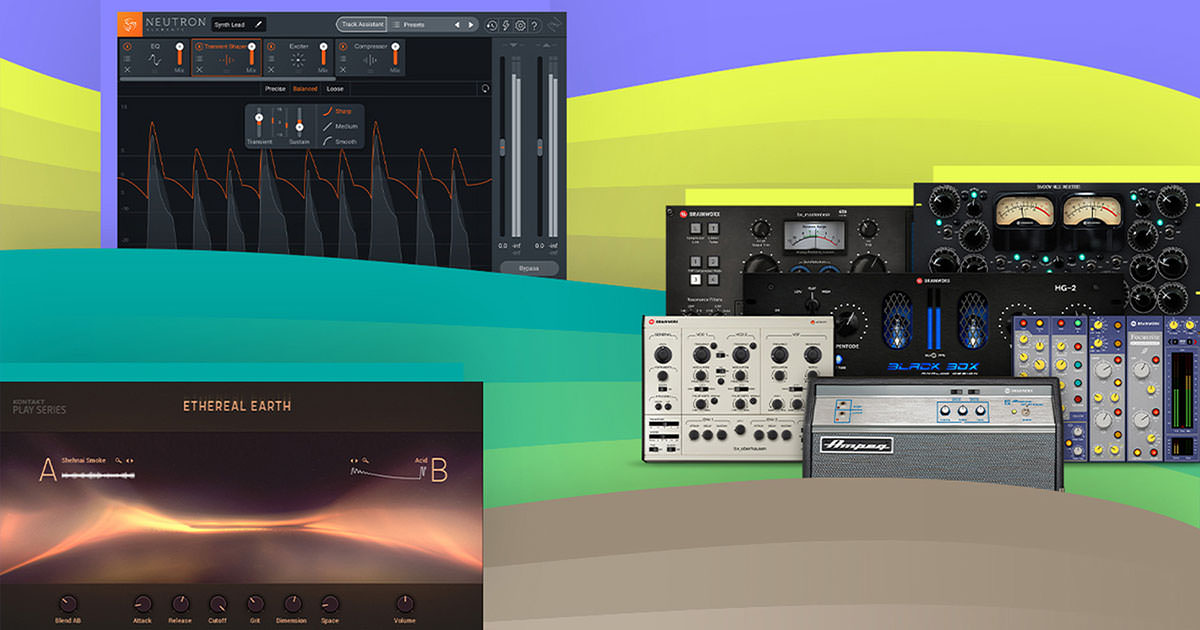The height and width of the screenshot is (630, 1200).
Task: Click the lightning bolt icon in Neutron
Action: [506, 25]
